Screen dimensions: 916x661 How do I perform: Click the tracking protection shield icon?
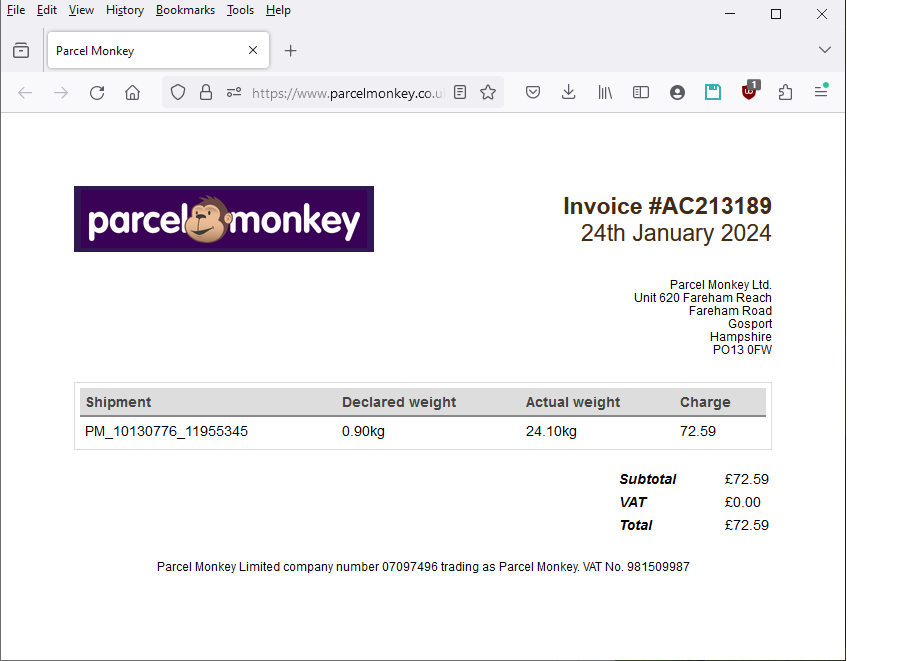point(178,93)
